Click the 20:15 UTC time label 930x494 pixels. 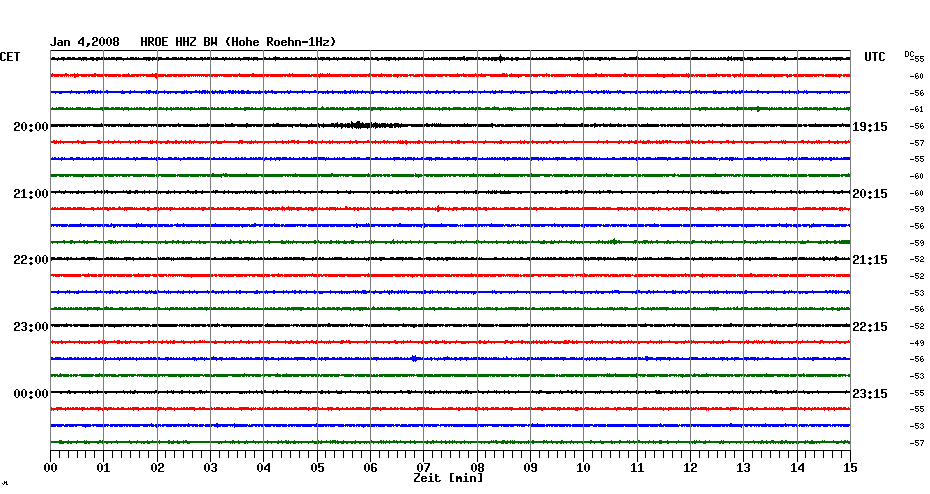870,194
